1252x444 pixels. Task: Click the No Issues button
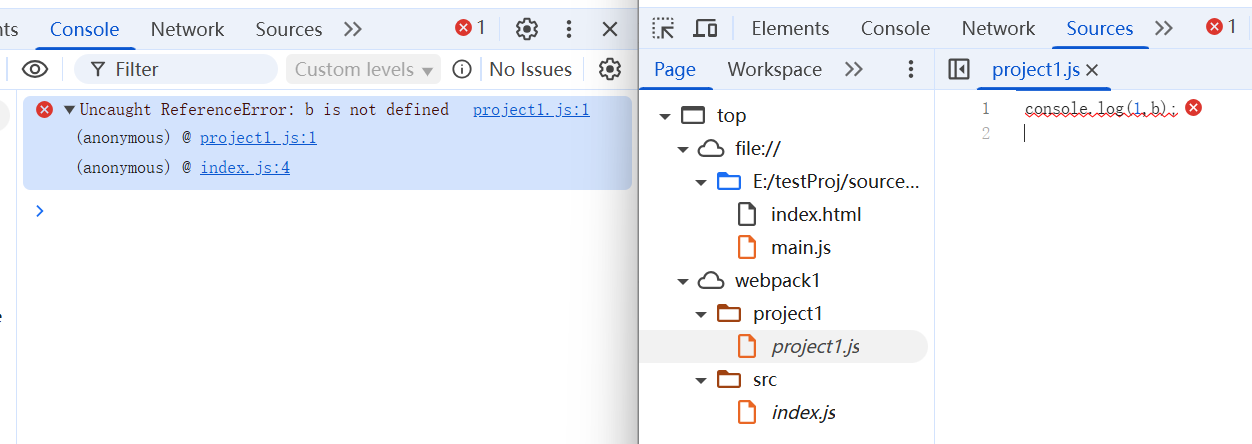click(x=530, y=69)
